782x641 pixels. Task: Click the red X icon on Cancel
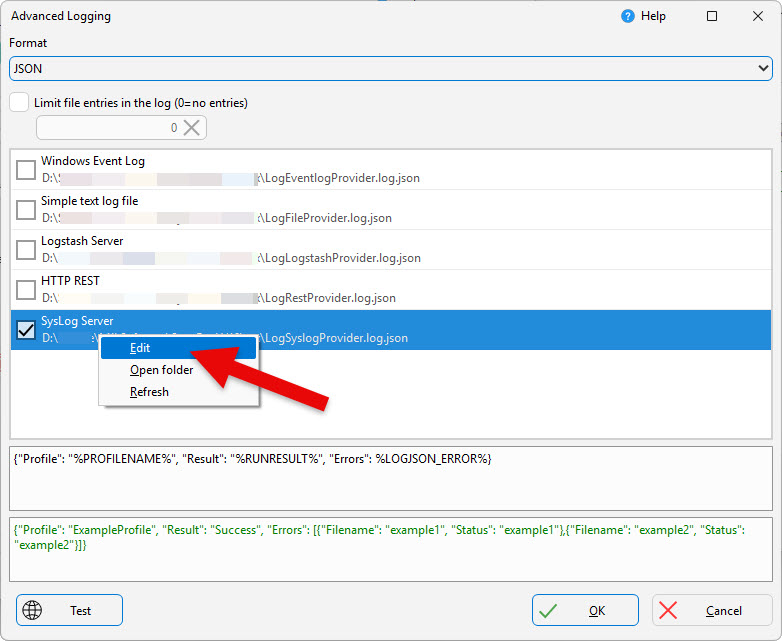click(668, 610)
